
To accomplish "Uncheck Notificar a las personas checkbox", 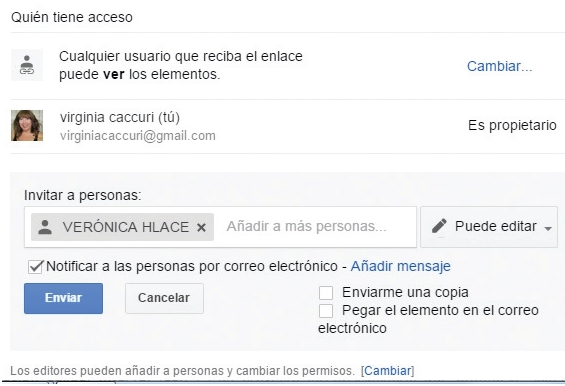I will coord(36,267).
